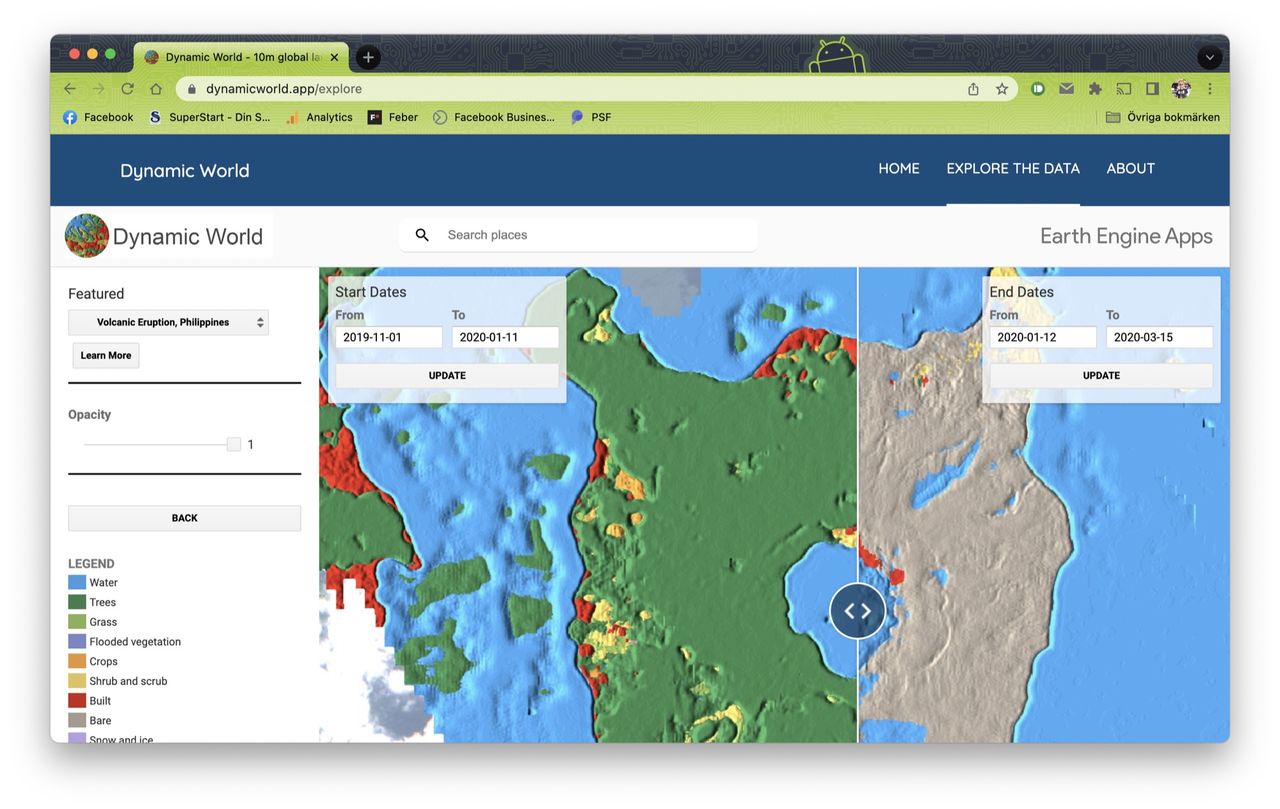
Task: Click the Opacity slider handle
Action: pos(234,445)
